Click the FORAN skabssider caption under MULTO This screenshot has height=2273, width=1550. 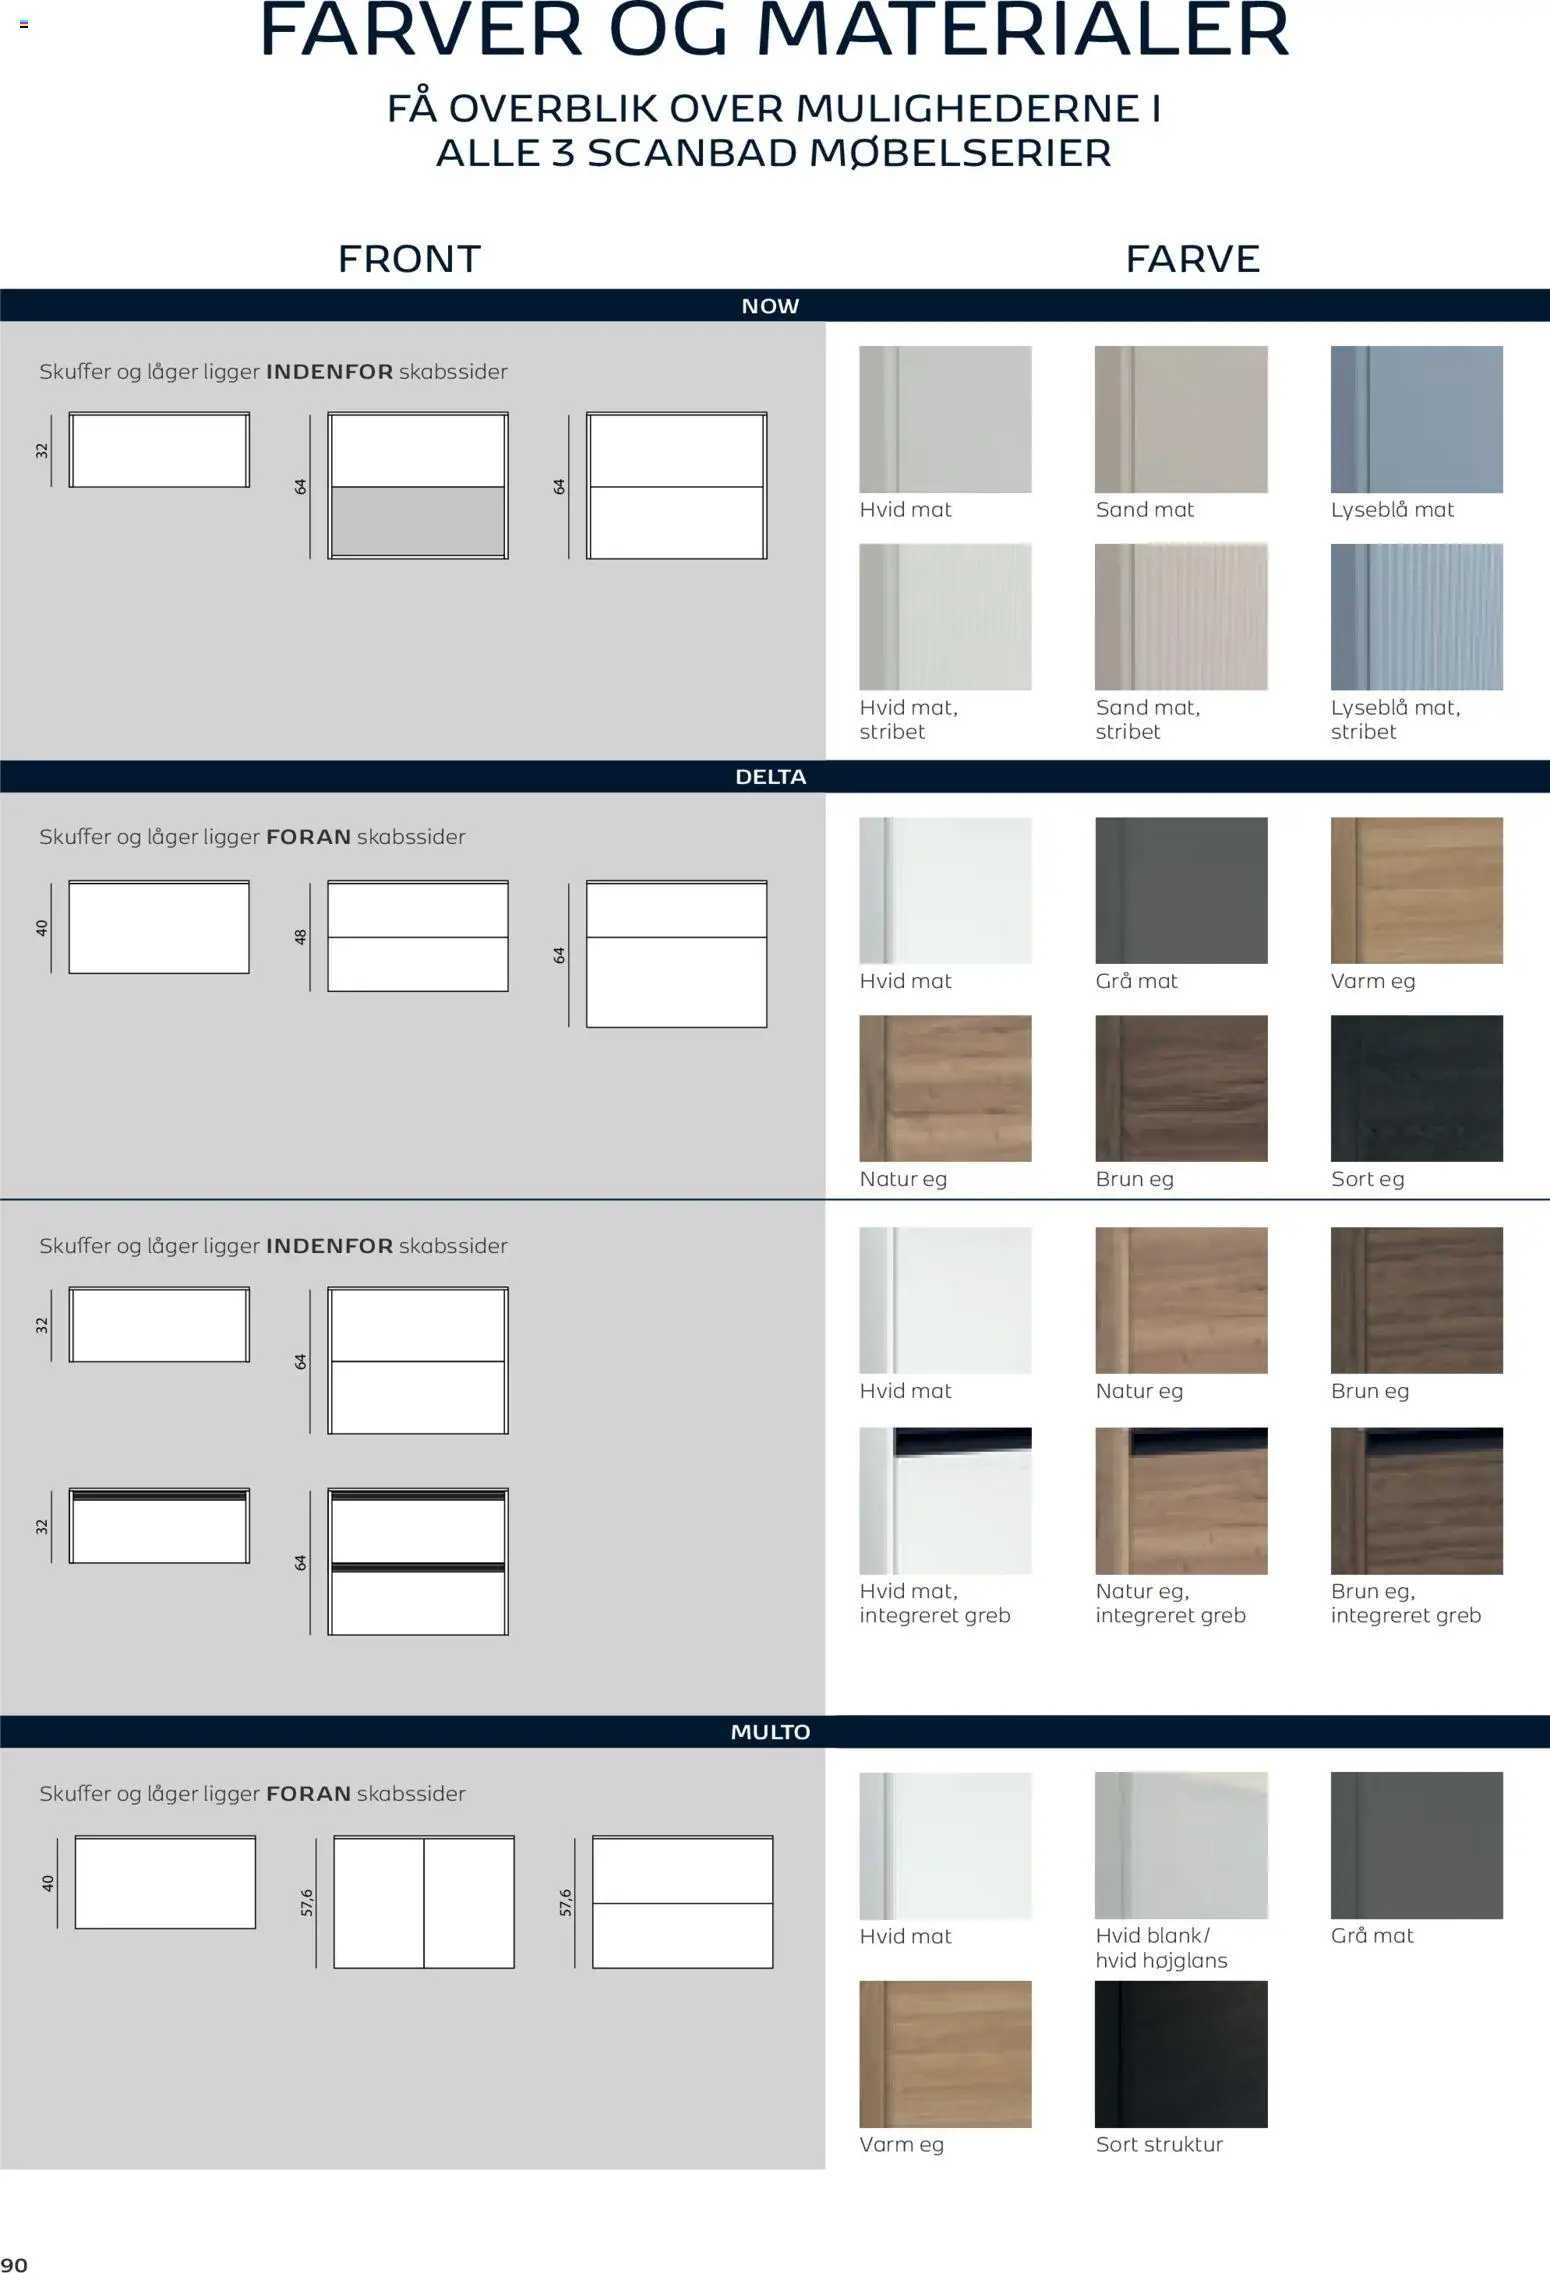(253, 1794)
